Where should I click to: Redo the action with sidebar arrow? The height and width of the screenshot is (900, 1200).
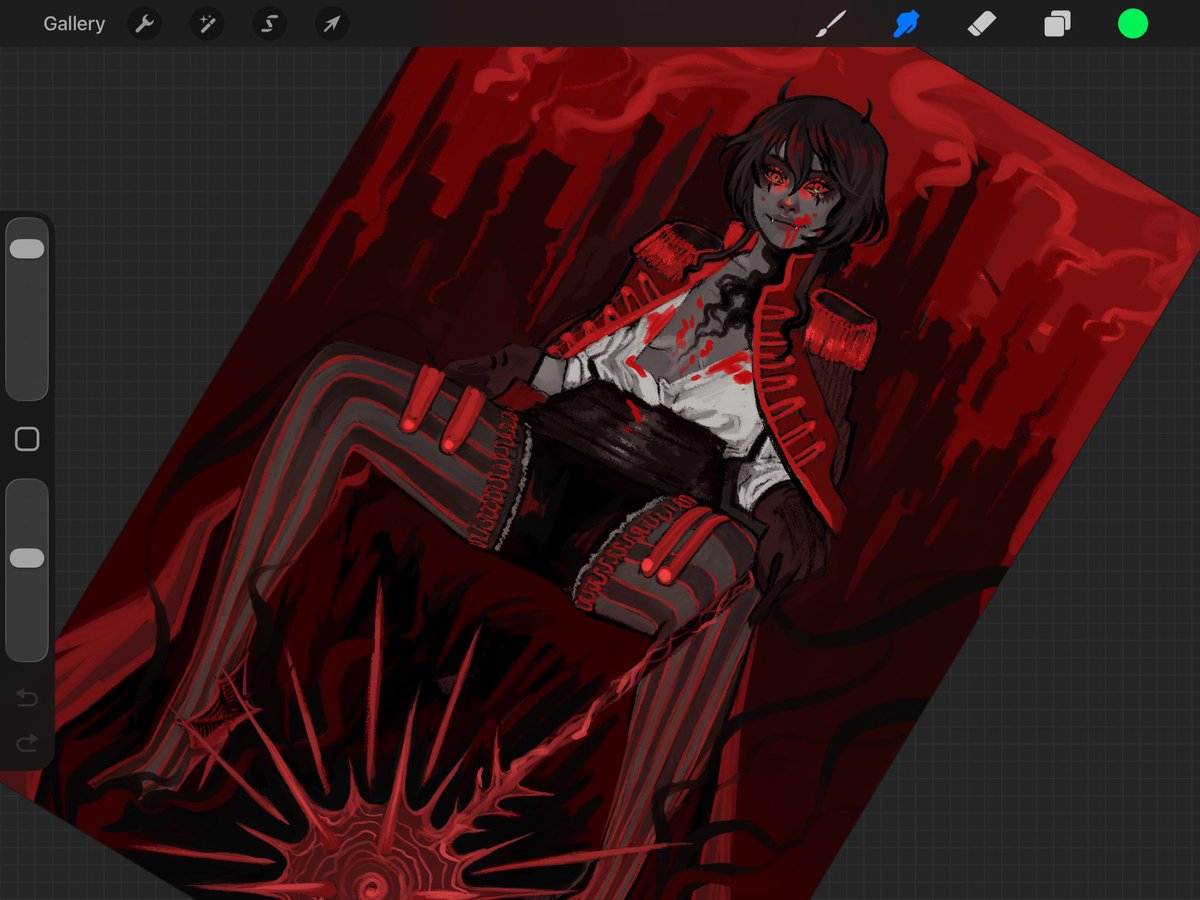point(27,742)
